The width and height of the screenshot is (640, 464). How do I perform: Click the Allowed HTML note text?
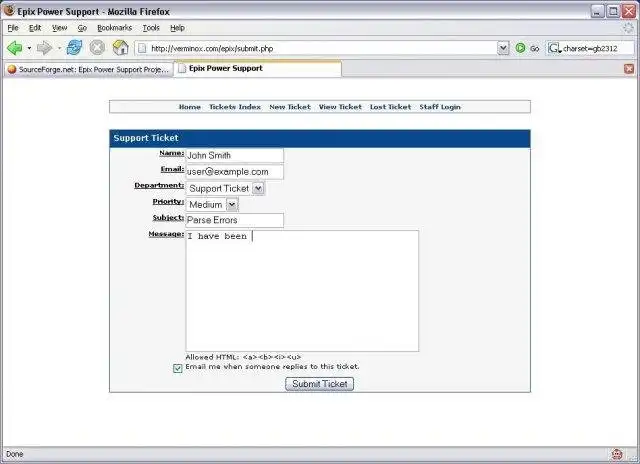tap(243, 357)
